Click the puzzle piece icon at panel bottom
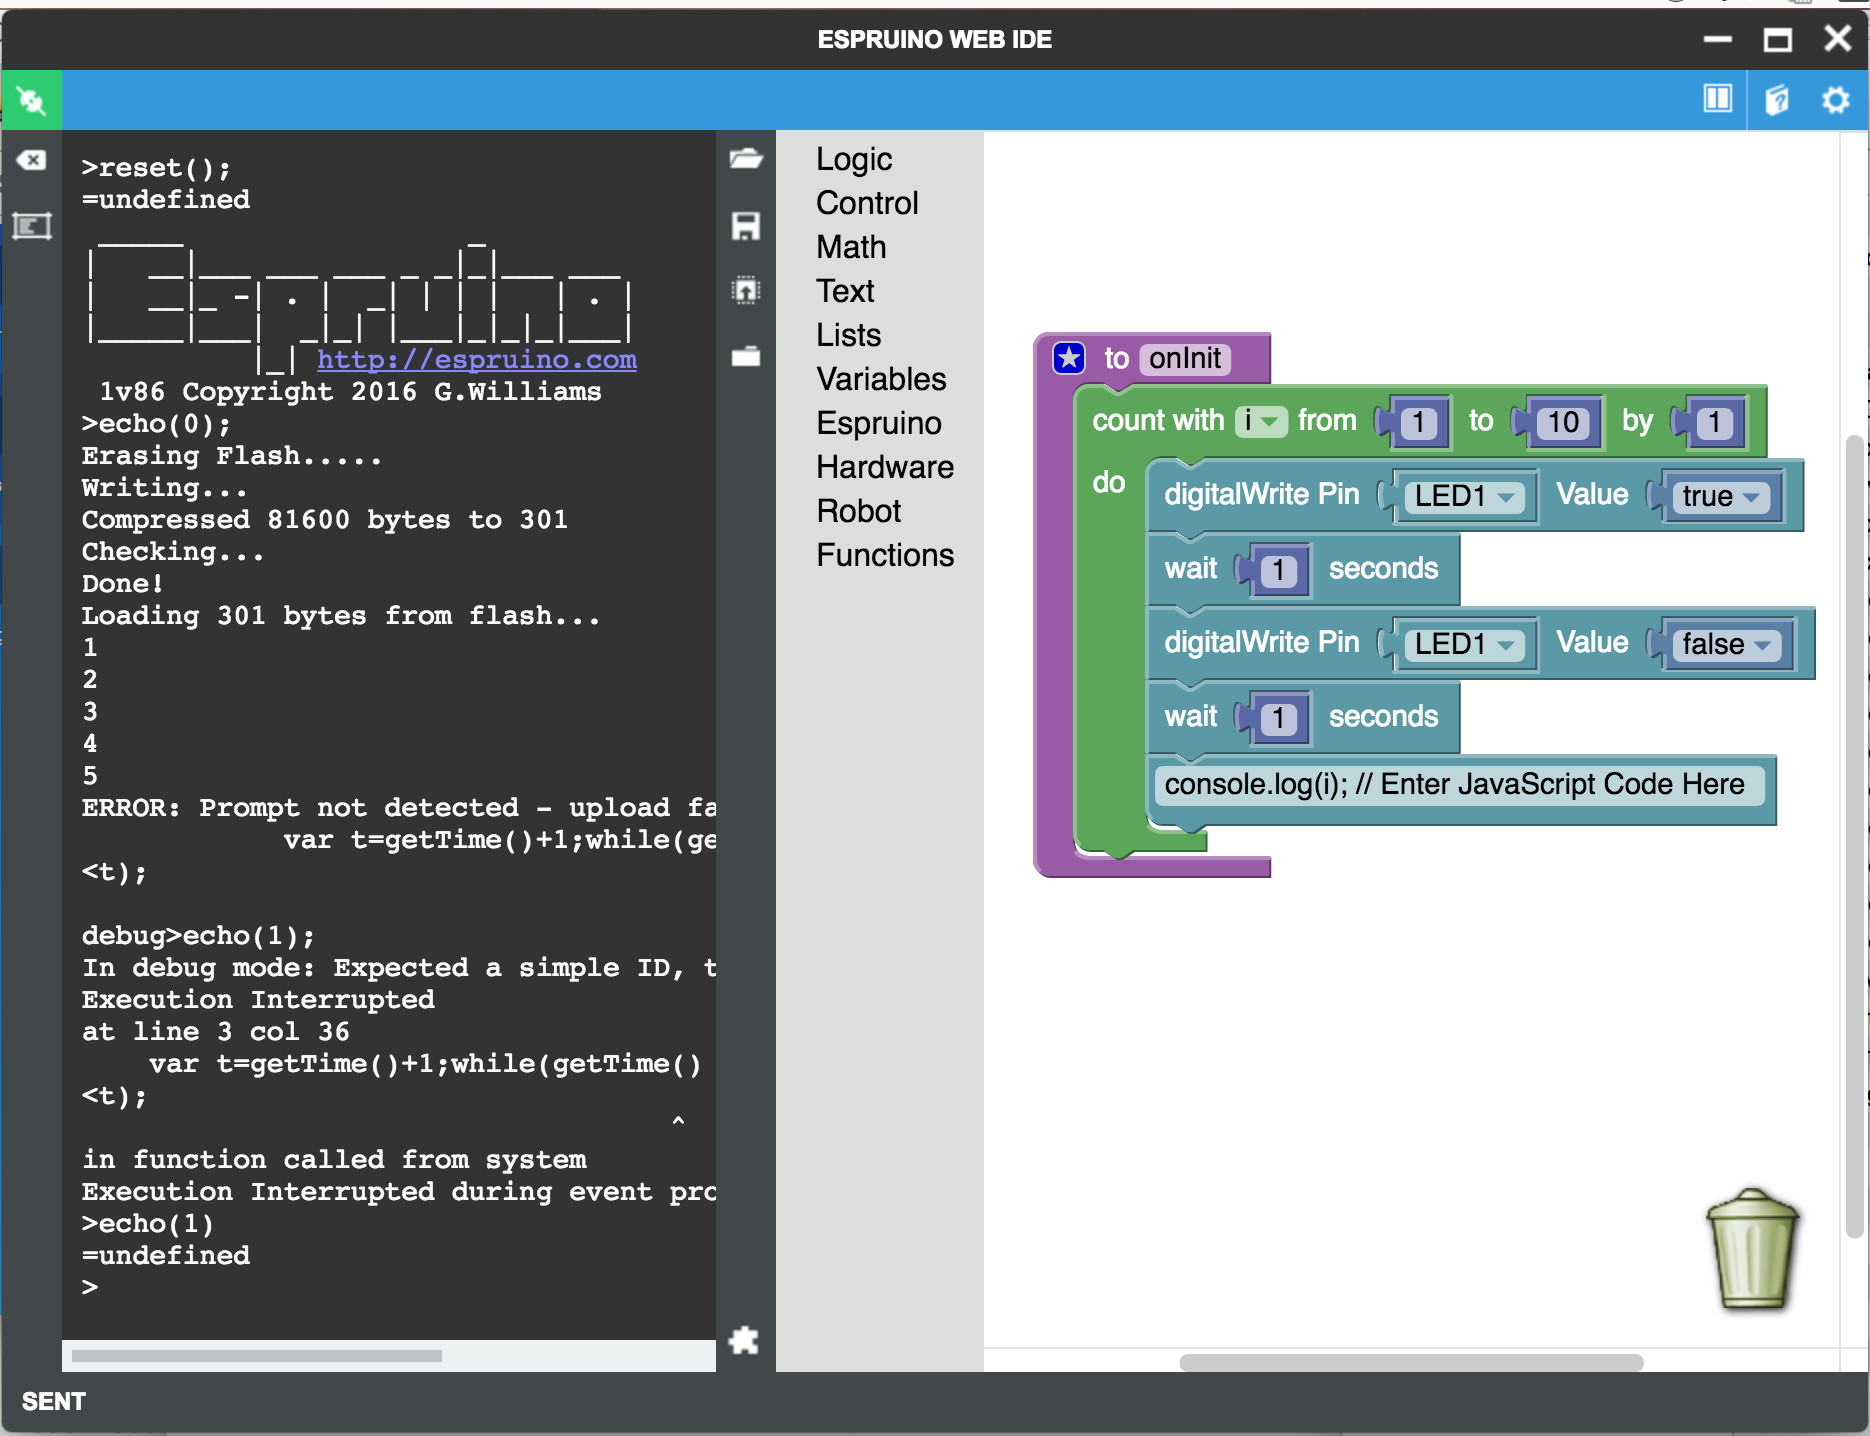Screen dimensions: 1870x1436 [744, 1340]
